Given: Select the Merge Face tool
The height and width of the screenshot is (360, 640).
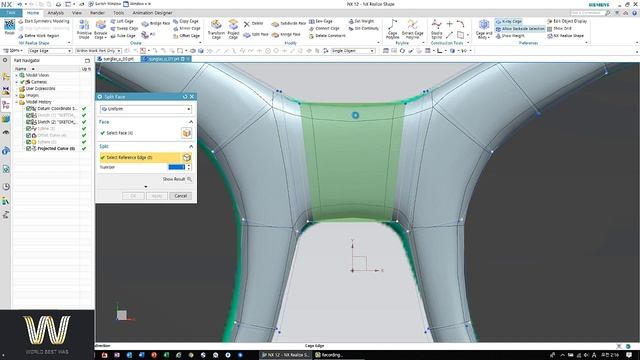Looking at the screenshot, I should pos(286,35).
